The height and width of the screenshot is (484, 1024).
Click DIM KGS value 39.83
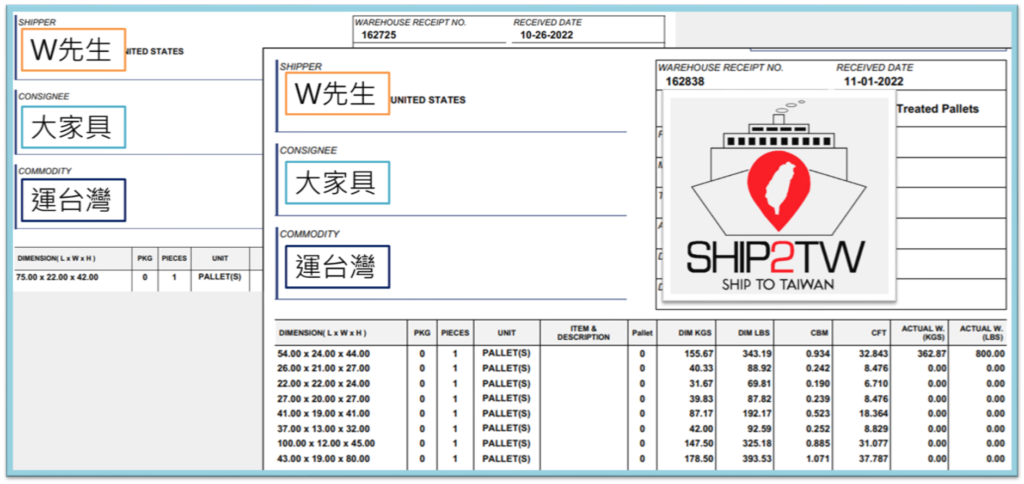tap(701, 398)
